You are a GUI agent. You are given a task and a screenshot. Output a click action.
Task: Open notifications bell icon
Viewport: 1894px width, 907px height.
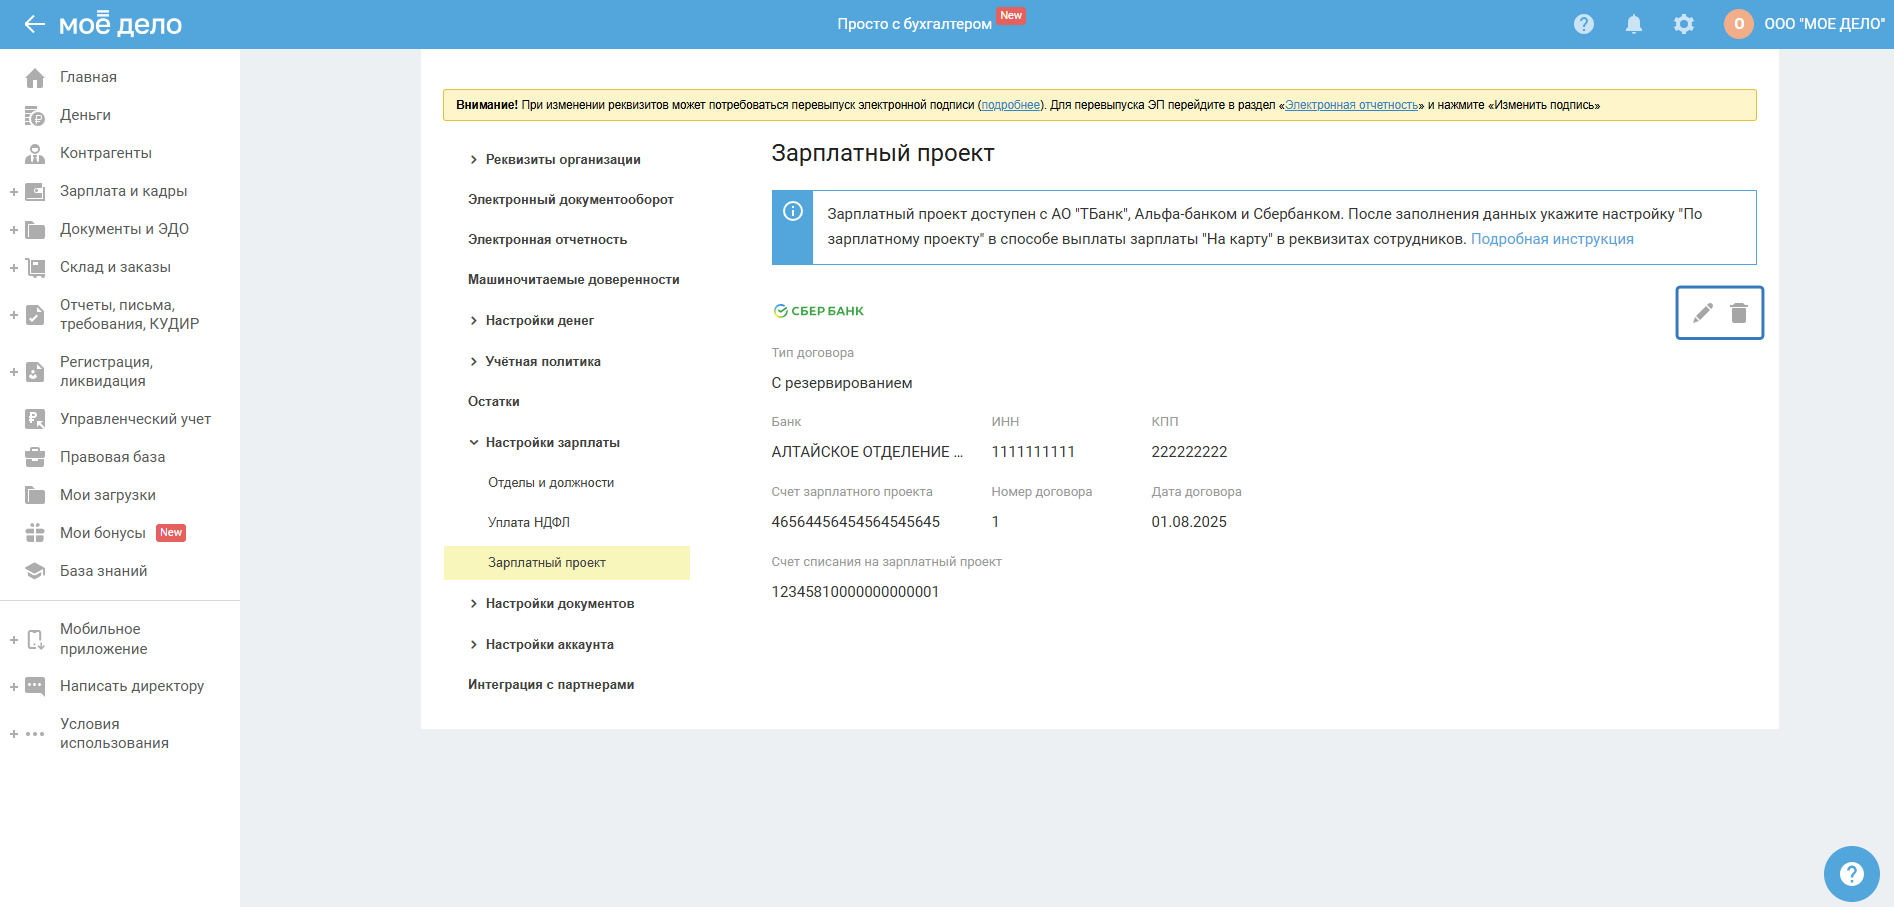1634,24
